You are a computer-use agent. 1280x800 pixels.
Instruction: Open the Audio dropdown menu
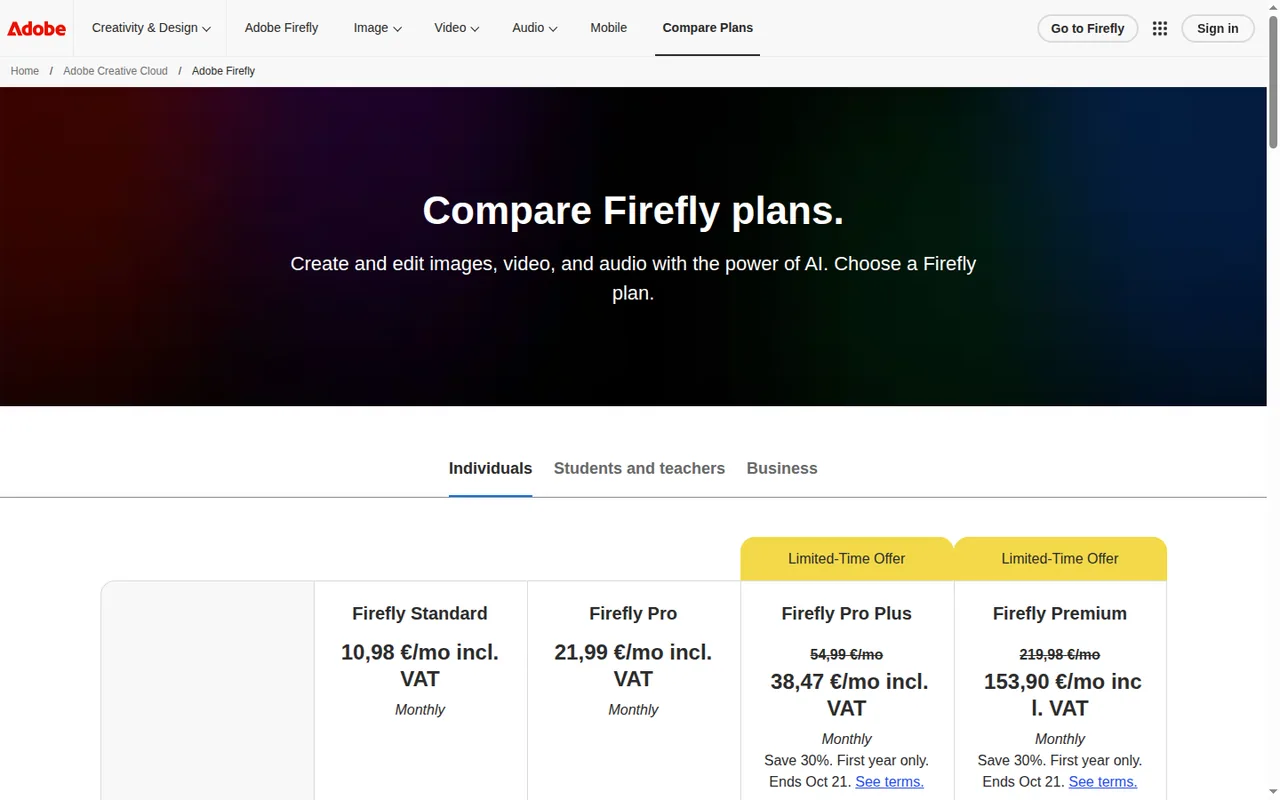coord(535,28)
